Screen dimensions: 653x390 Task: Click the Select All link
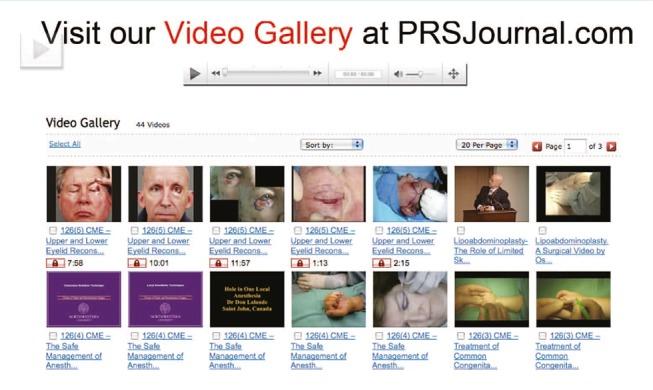[x=65, y=144]
